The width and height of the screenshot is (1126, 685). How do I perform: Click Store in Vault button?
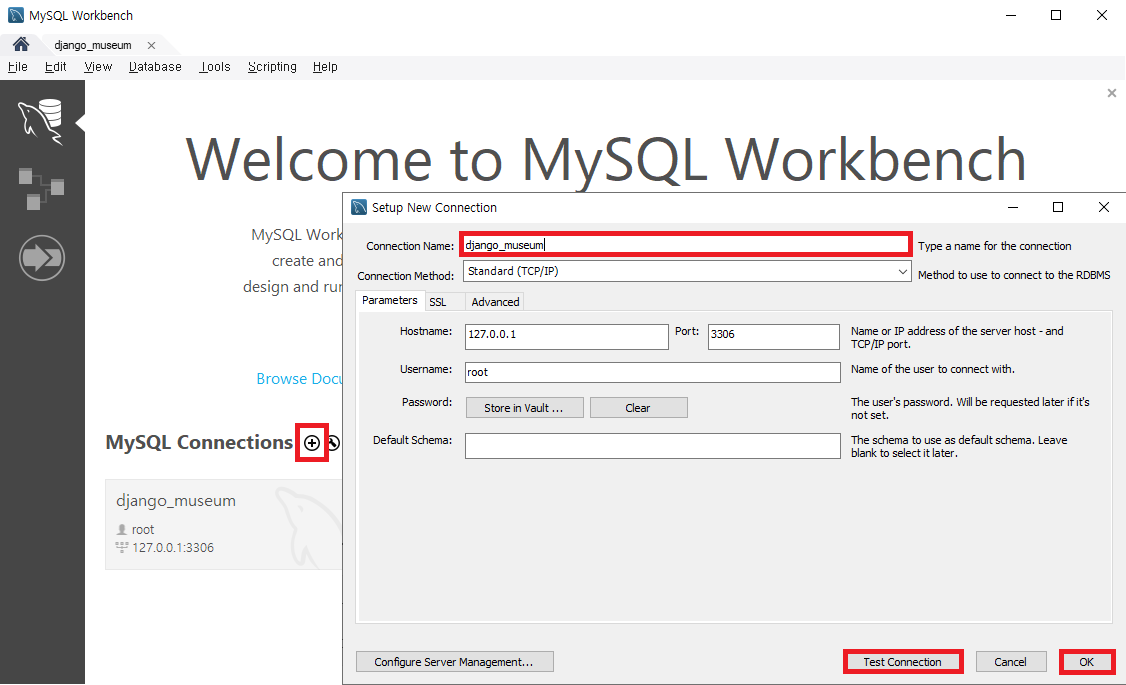[x=524, y=408]
